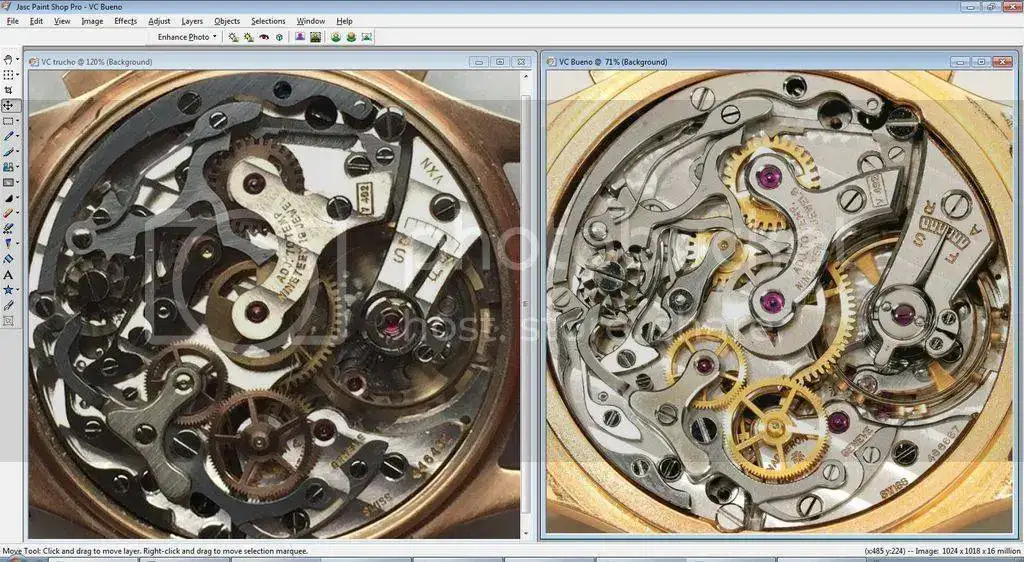Click the second sun-icon Smart Photo Fix button
The width and height of the screenshot is (1024, 562).
pyautogui.click(x=248, y=37)
